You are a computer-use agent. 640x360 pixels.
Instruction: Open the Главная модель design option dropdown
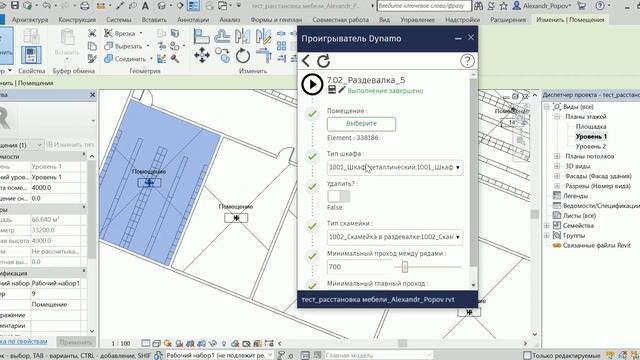tap(378, 355)
